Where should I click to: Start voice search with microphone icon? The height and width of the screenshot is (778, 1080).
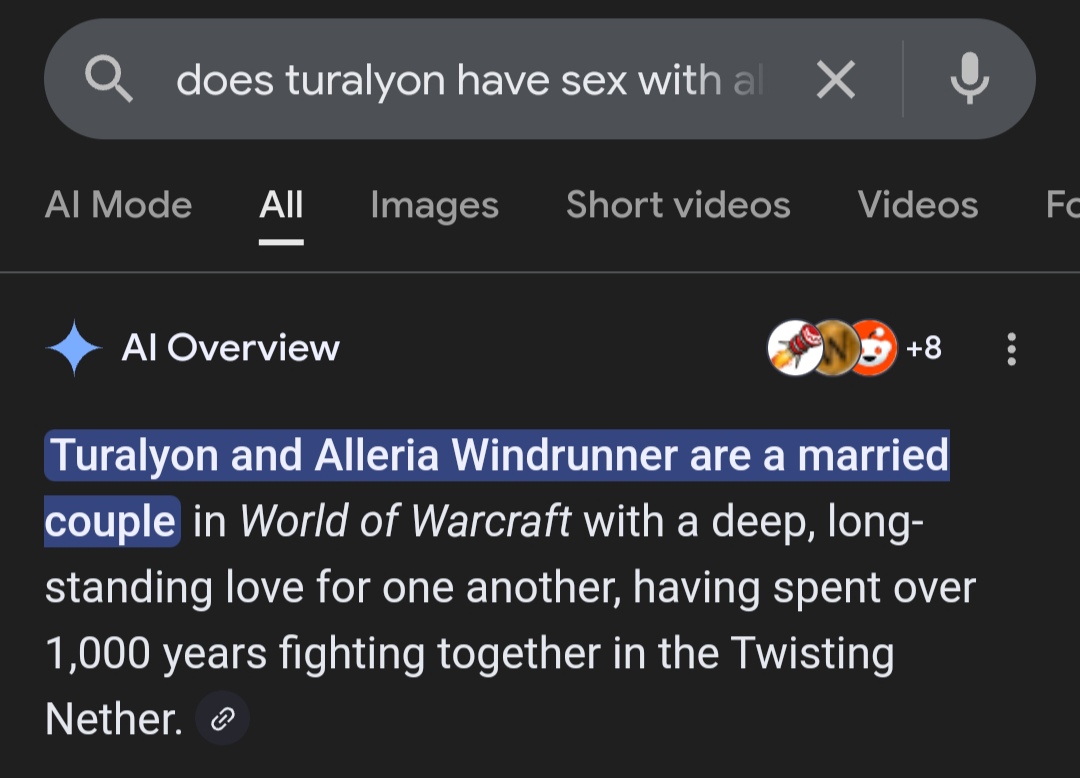969,78
